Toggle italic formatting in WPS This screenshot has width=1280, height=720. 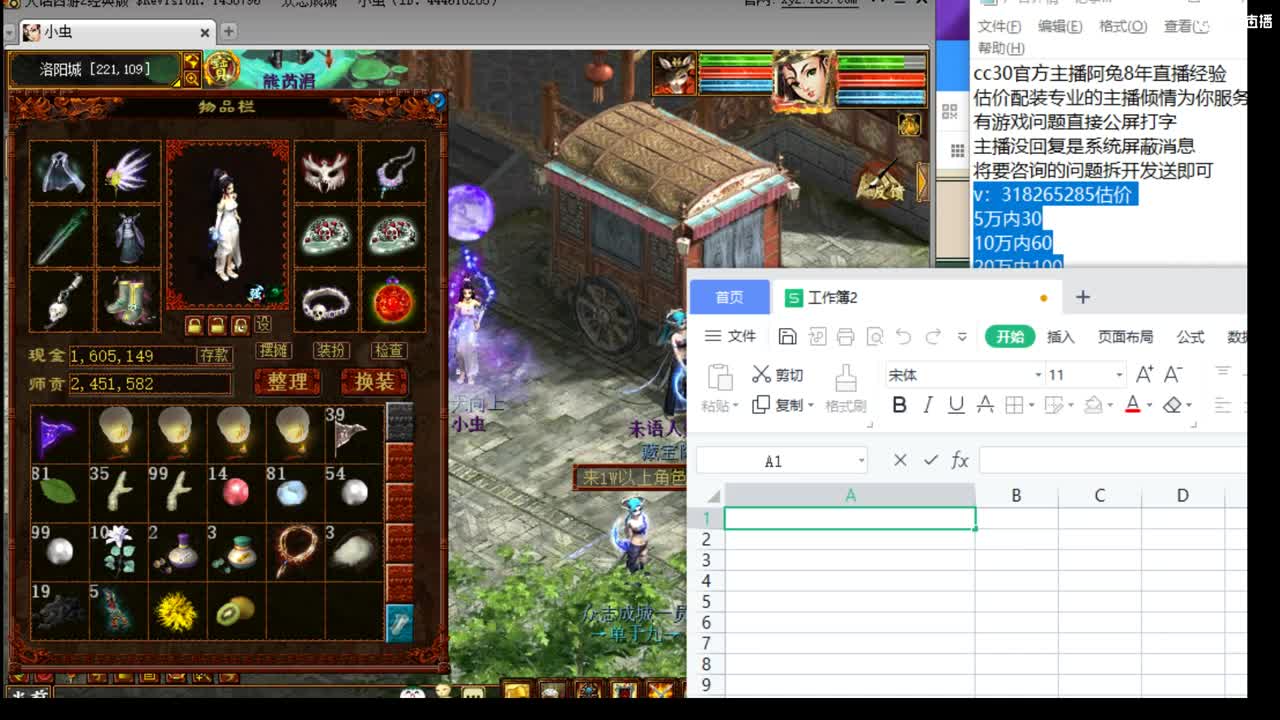(927, 405)
